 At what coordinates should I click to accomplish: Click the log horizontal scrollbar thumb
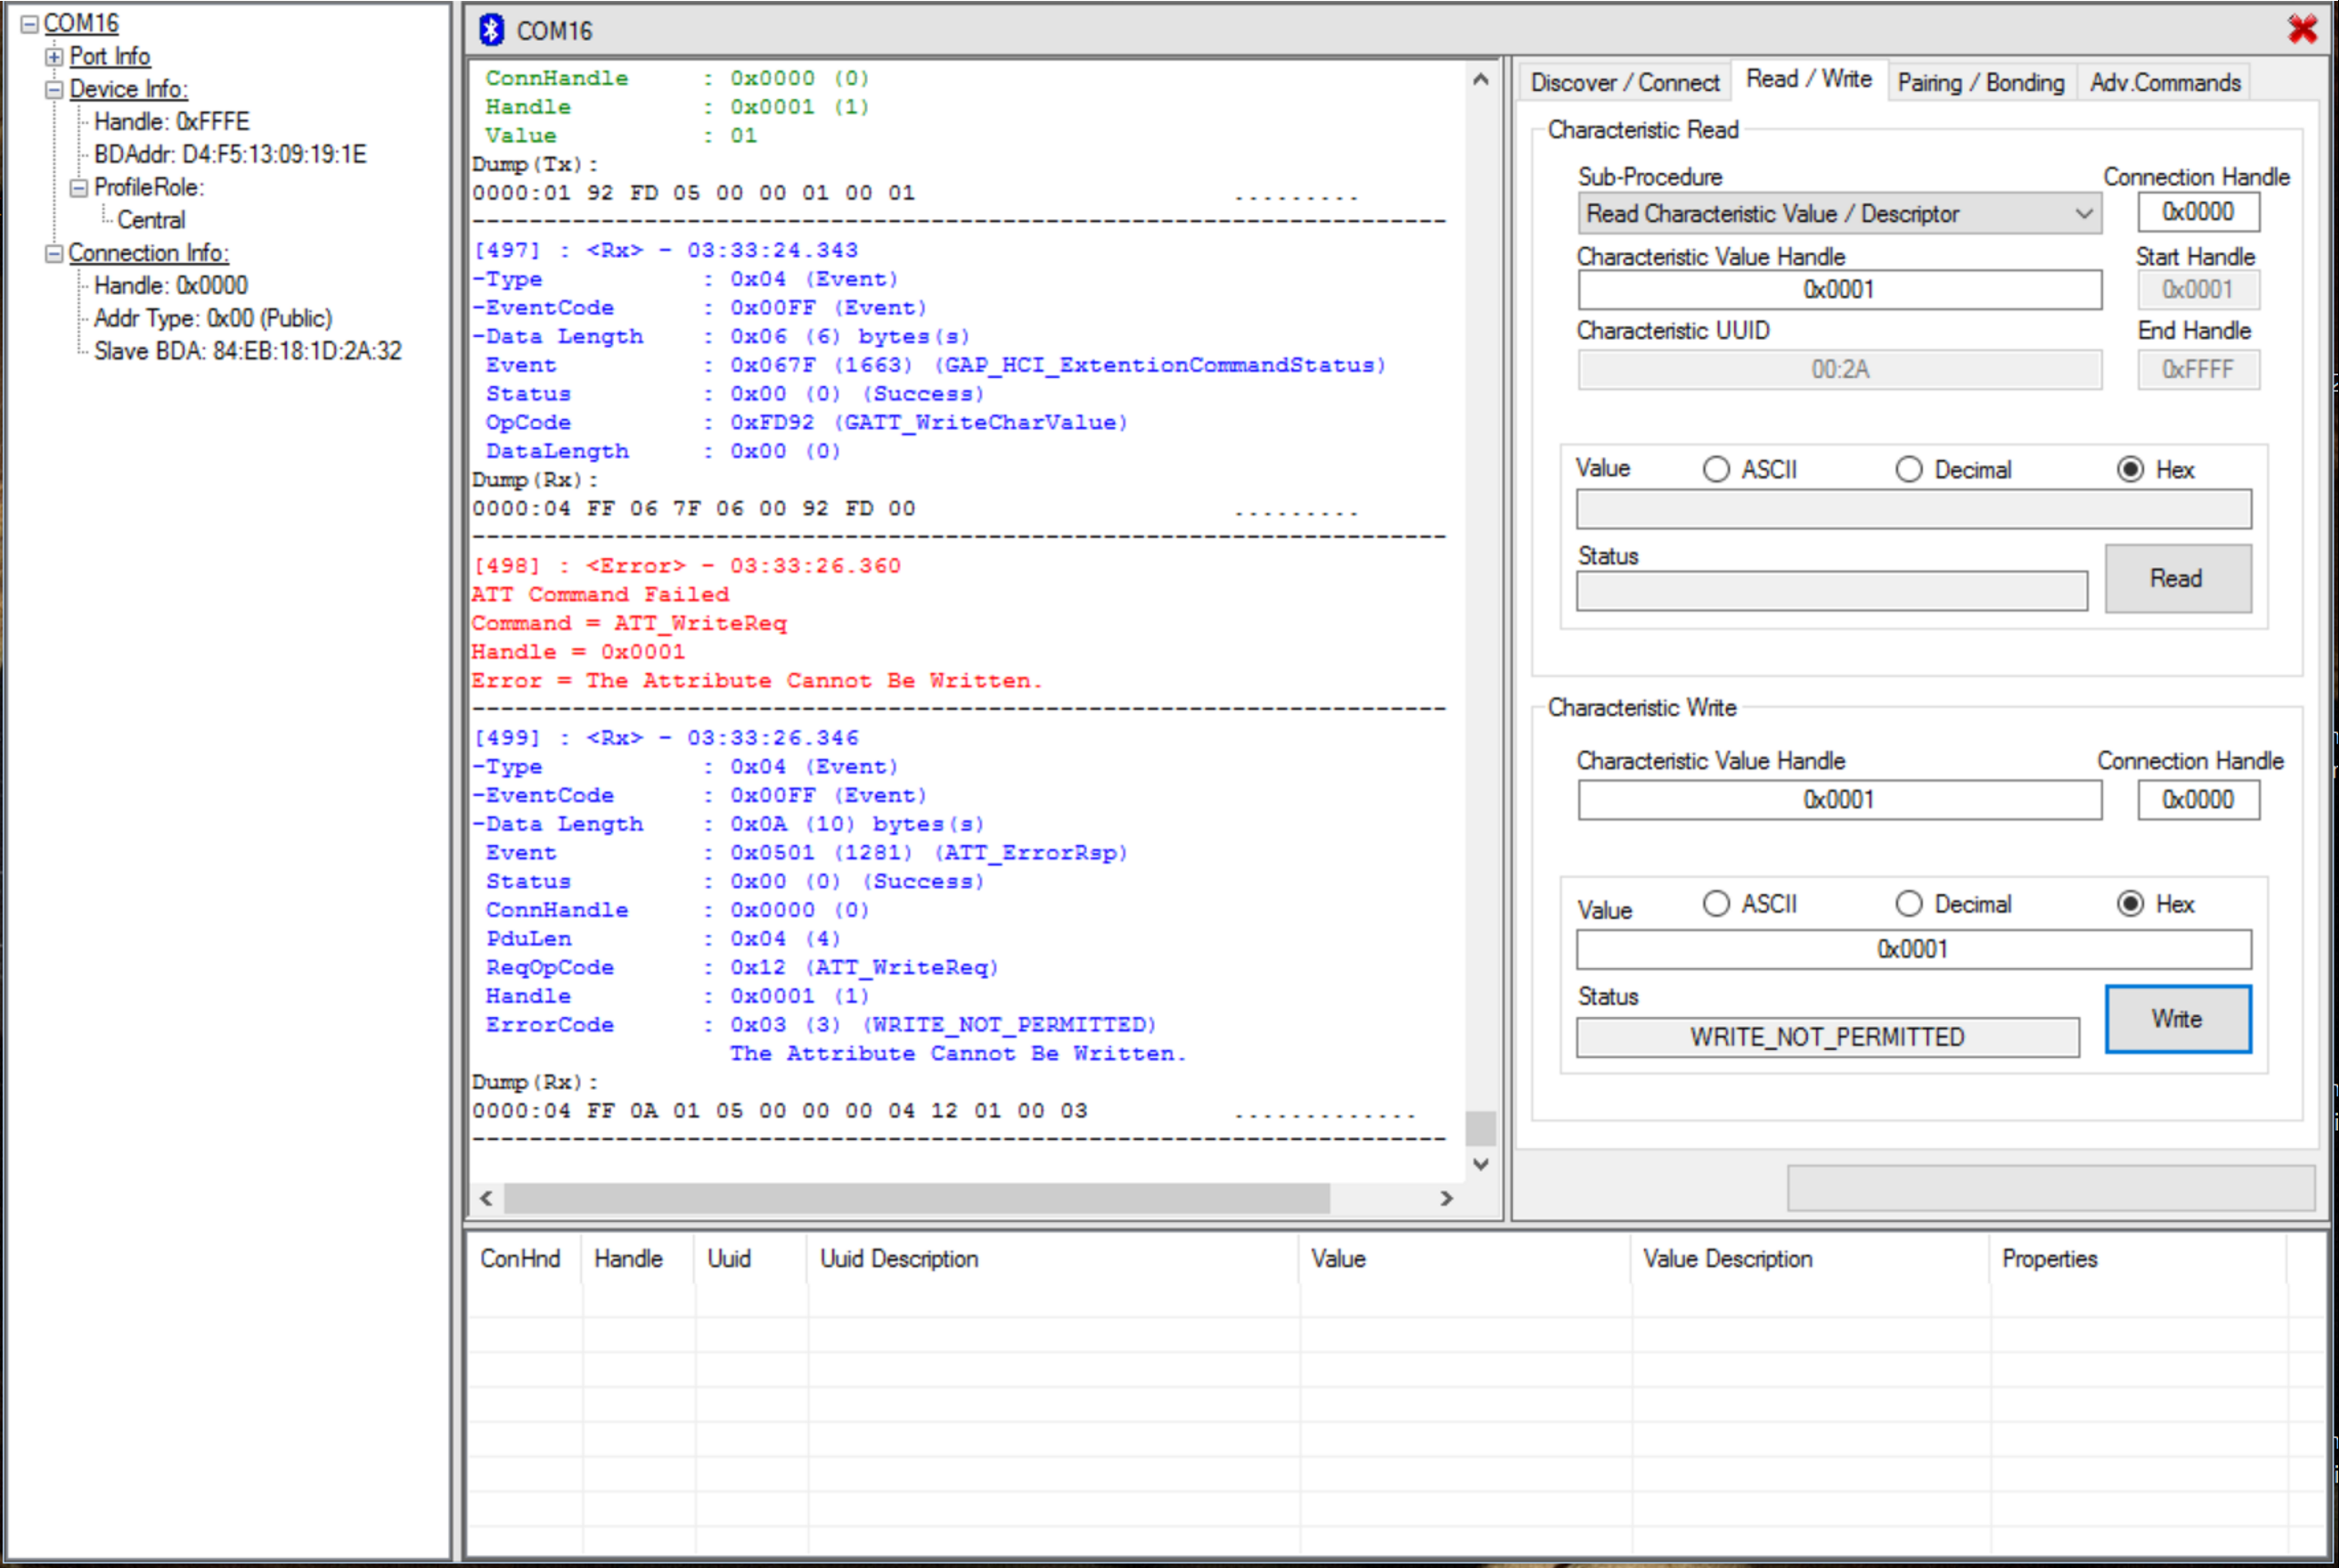[x=917, y=1198]
